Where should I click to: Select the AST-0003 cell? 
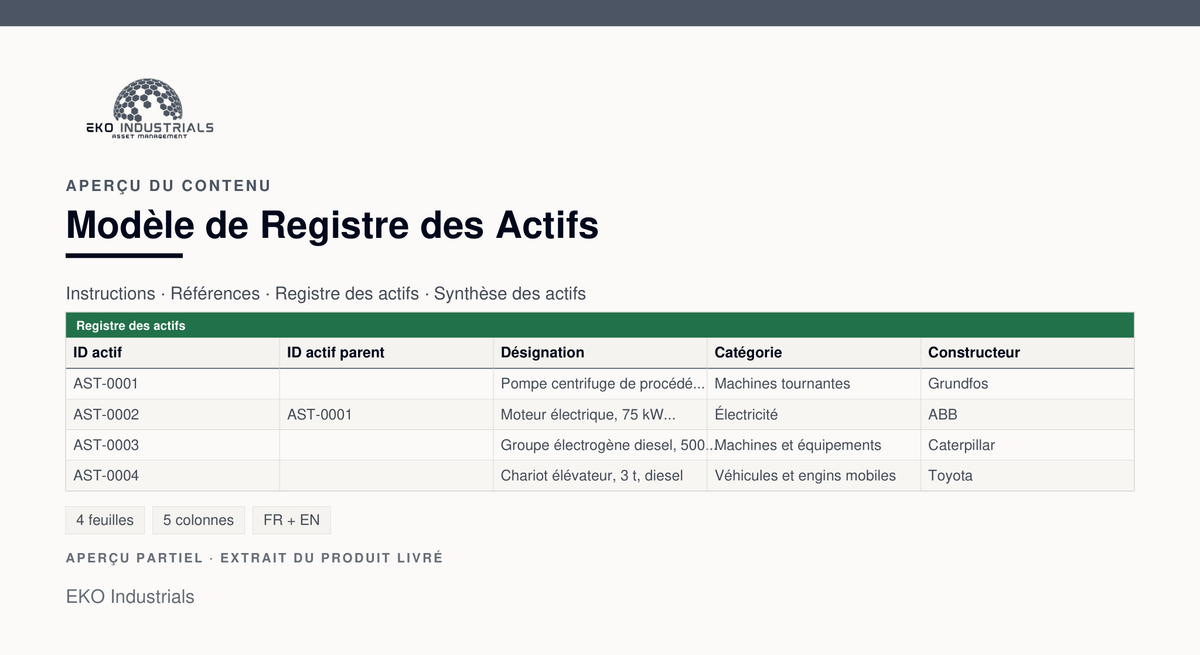173,445
